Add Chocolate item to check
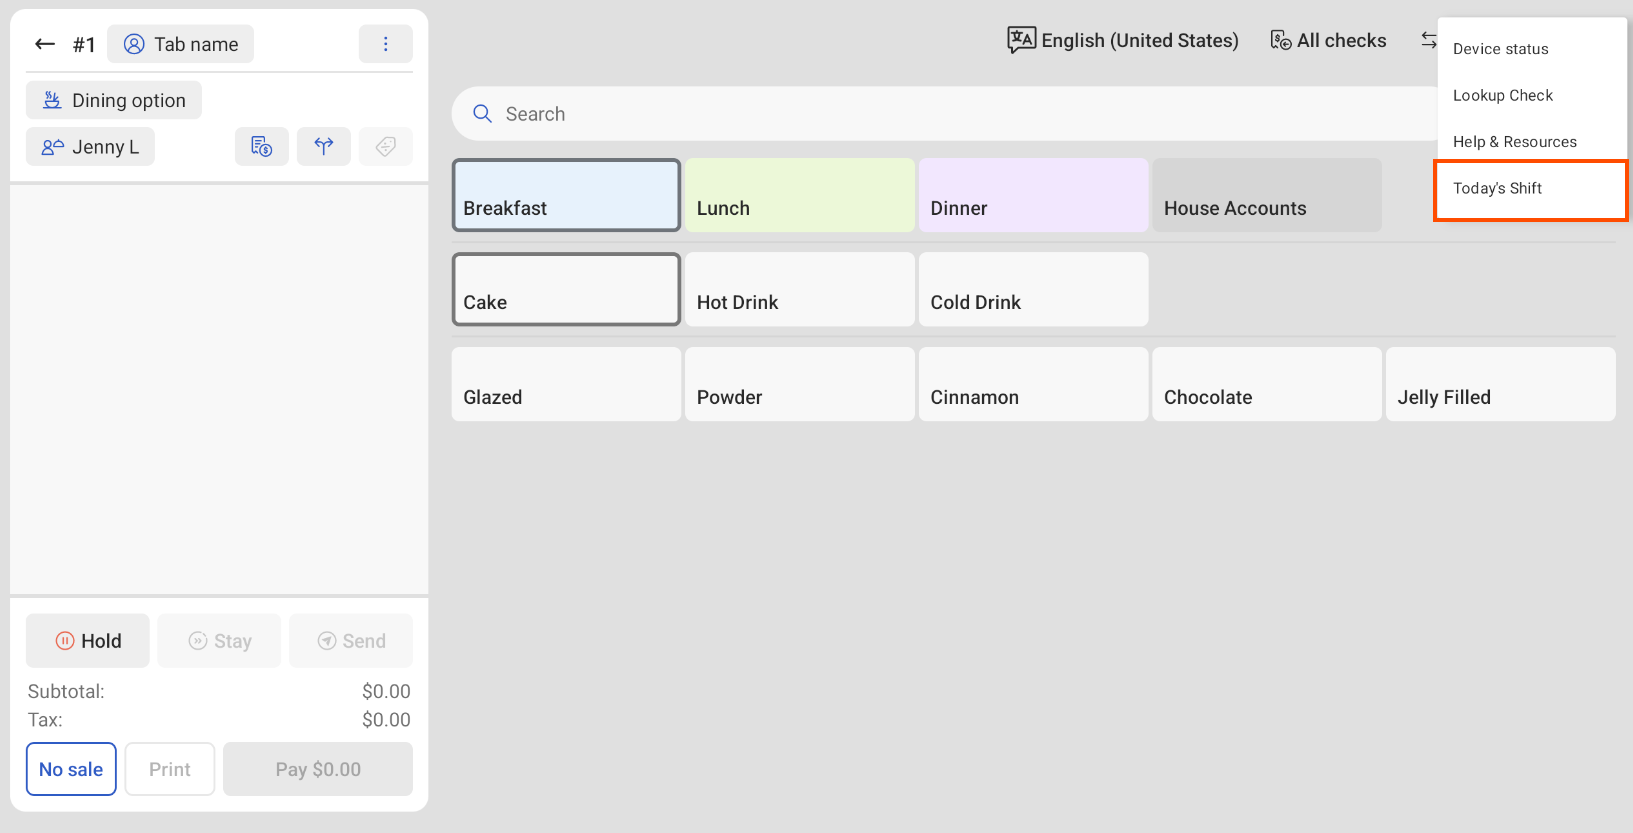 point(1267,384)
